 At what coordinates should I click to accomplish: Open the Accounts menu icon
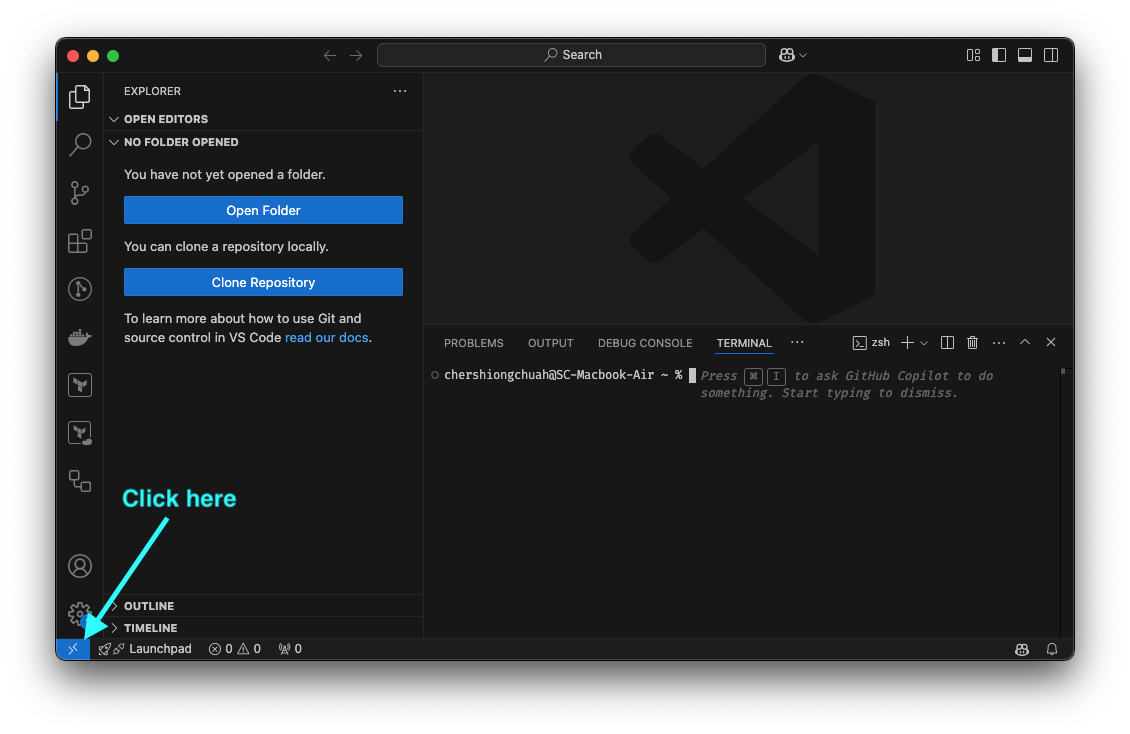click(80, 566)
